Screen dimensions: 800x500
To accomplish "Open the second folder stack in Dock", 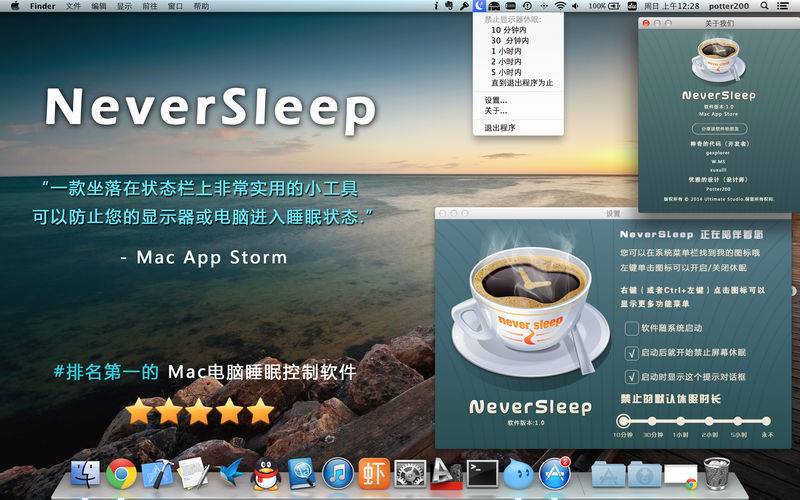I will 644,474.
